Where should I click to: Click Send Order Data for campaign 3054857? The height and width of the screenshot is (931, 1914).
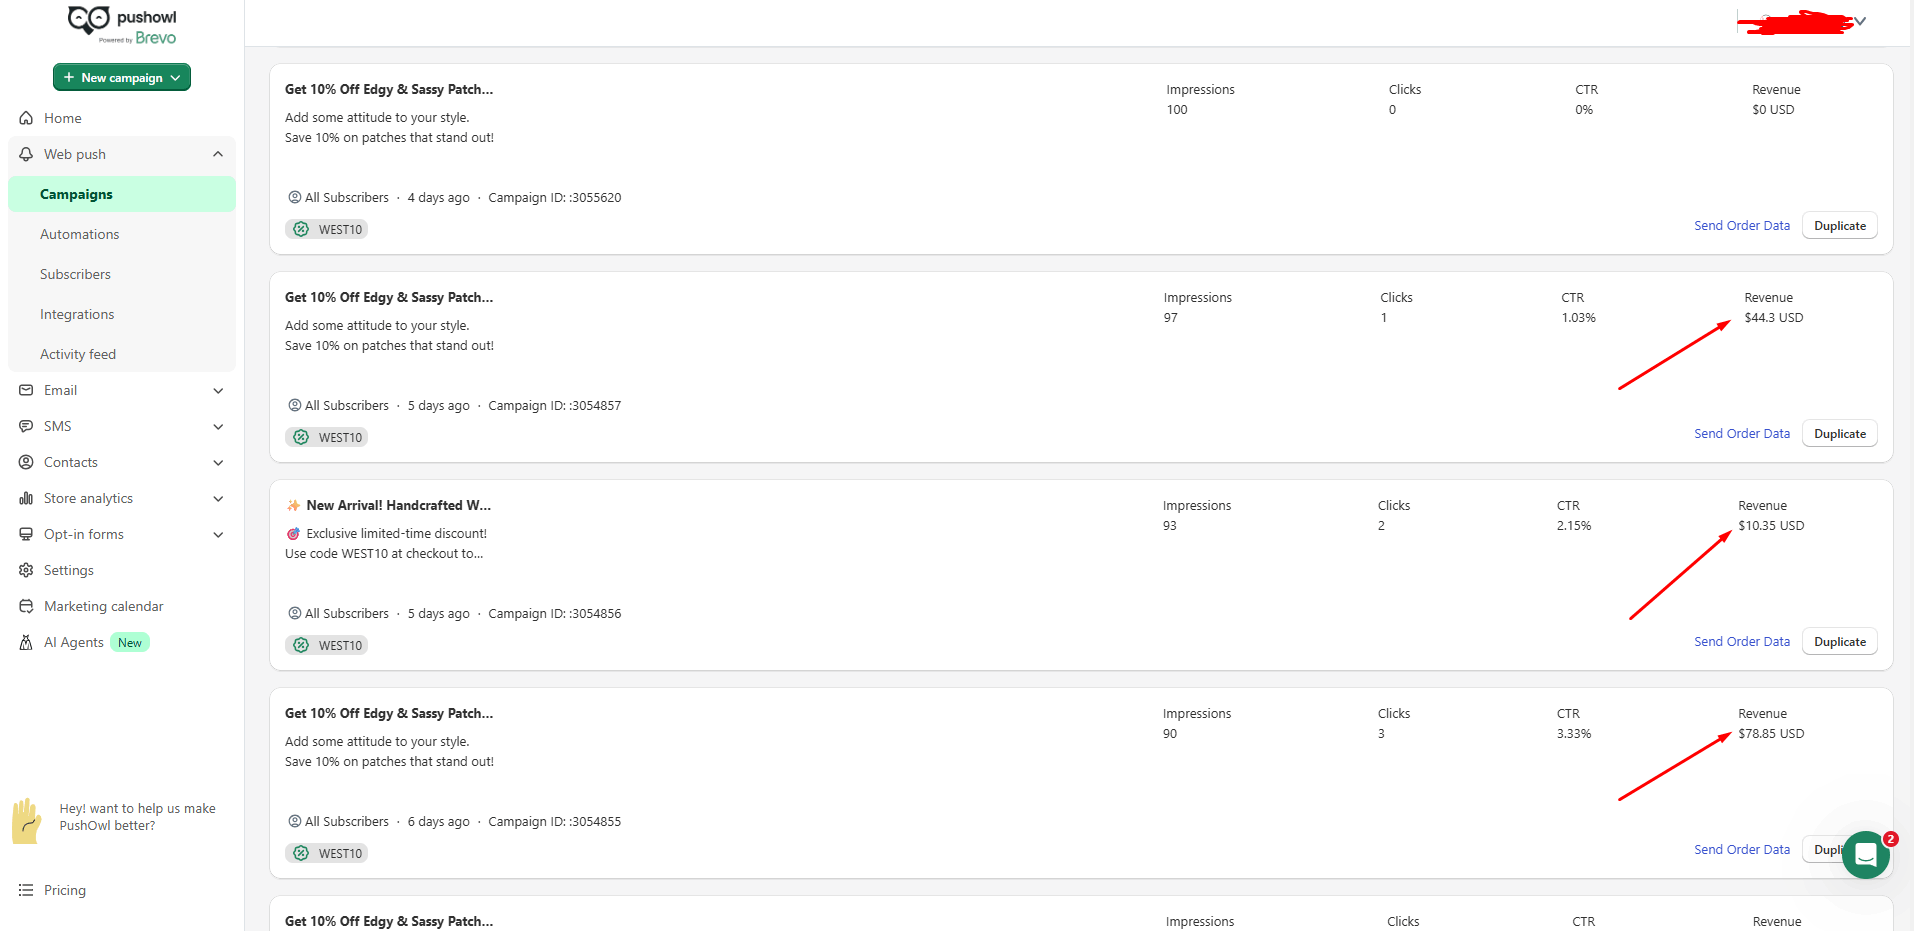click(x=1742, y=434)
